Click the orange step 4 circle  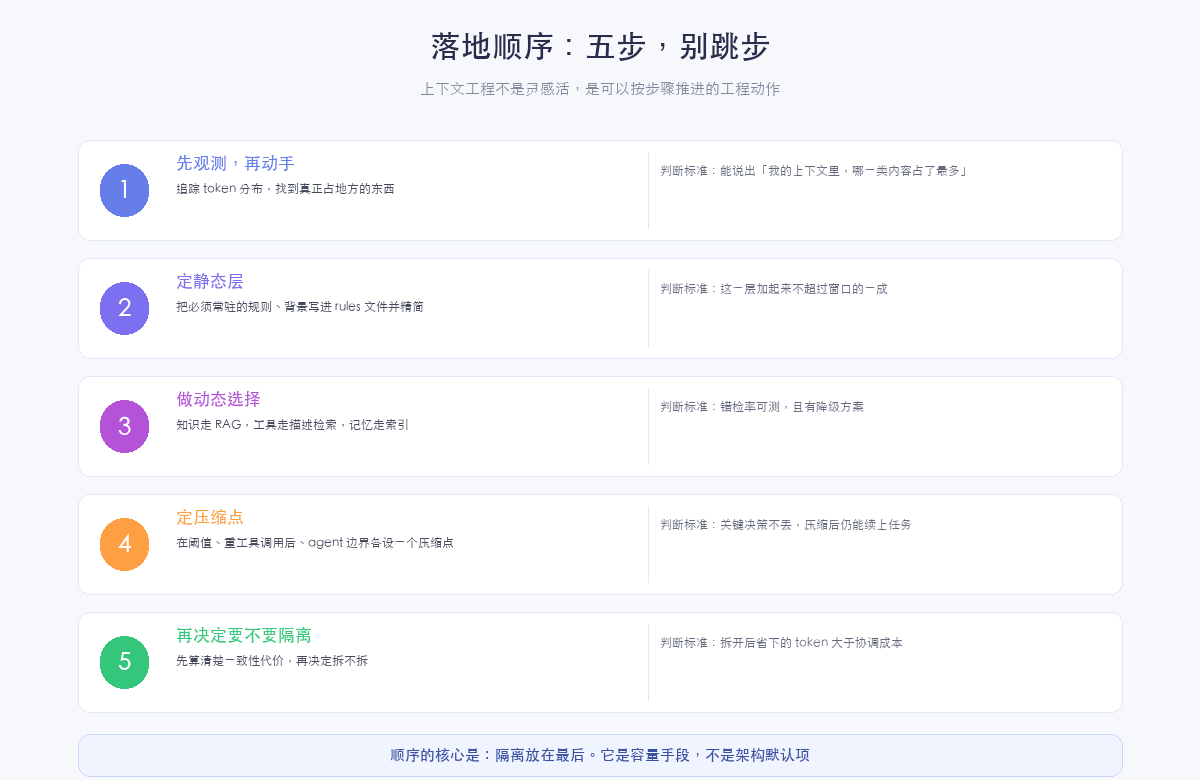(124, 544)
